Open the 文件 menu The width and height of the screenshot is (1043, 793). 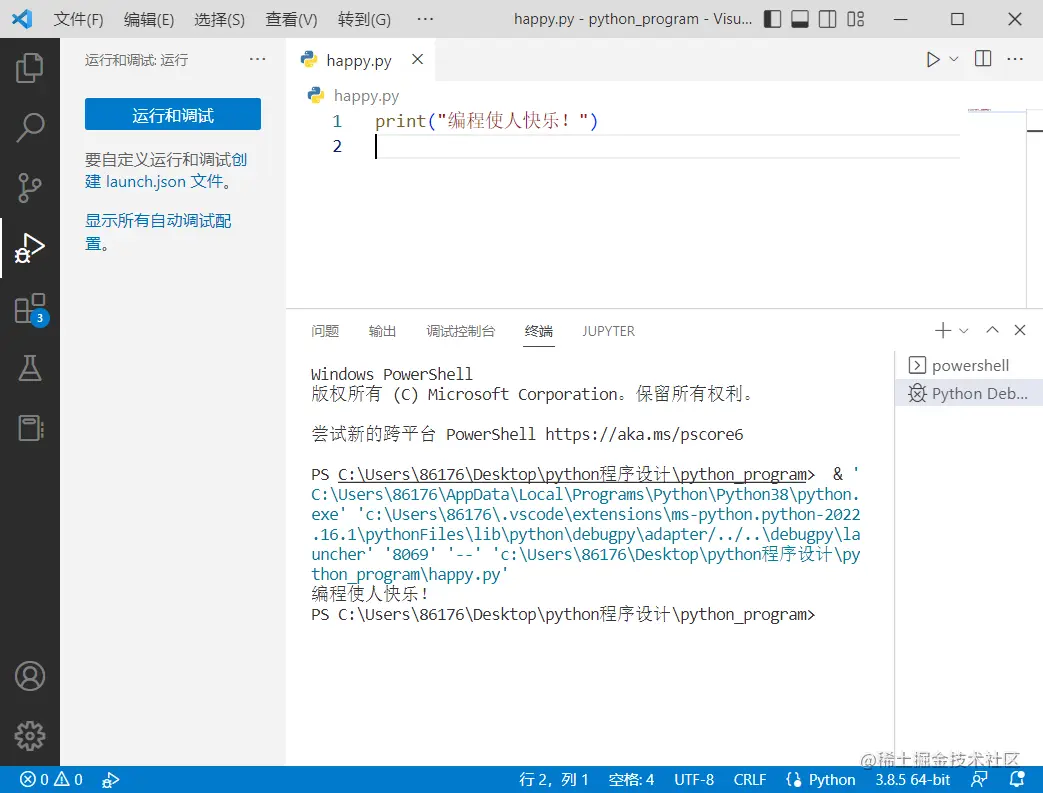tap(78, 19)
